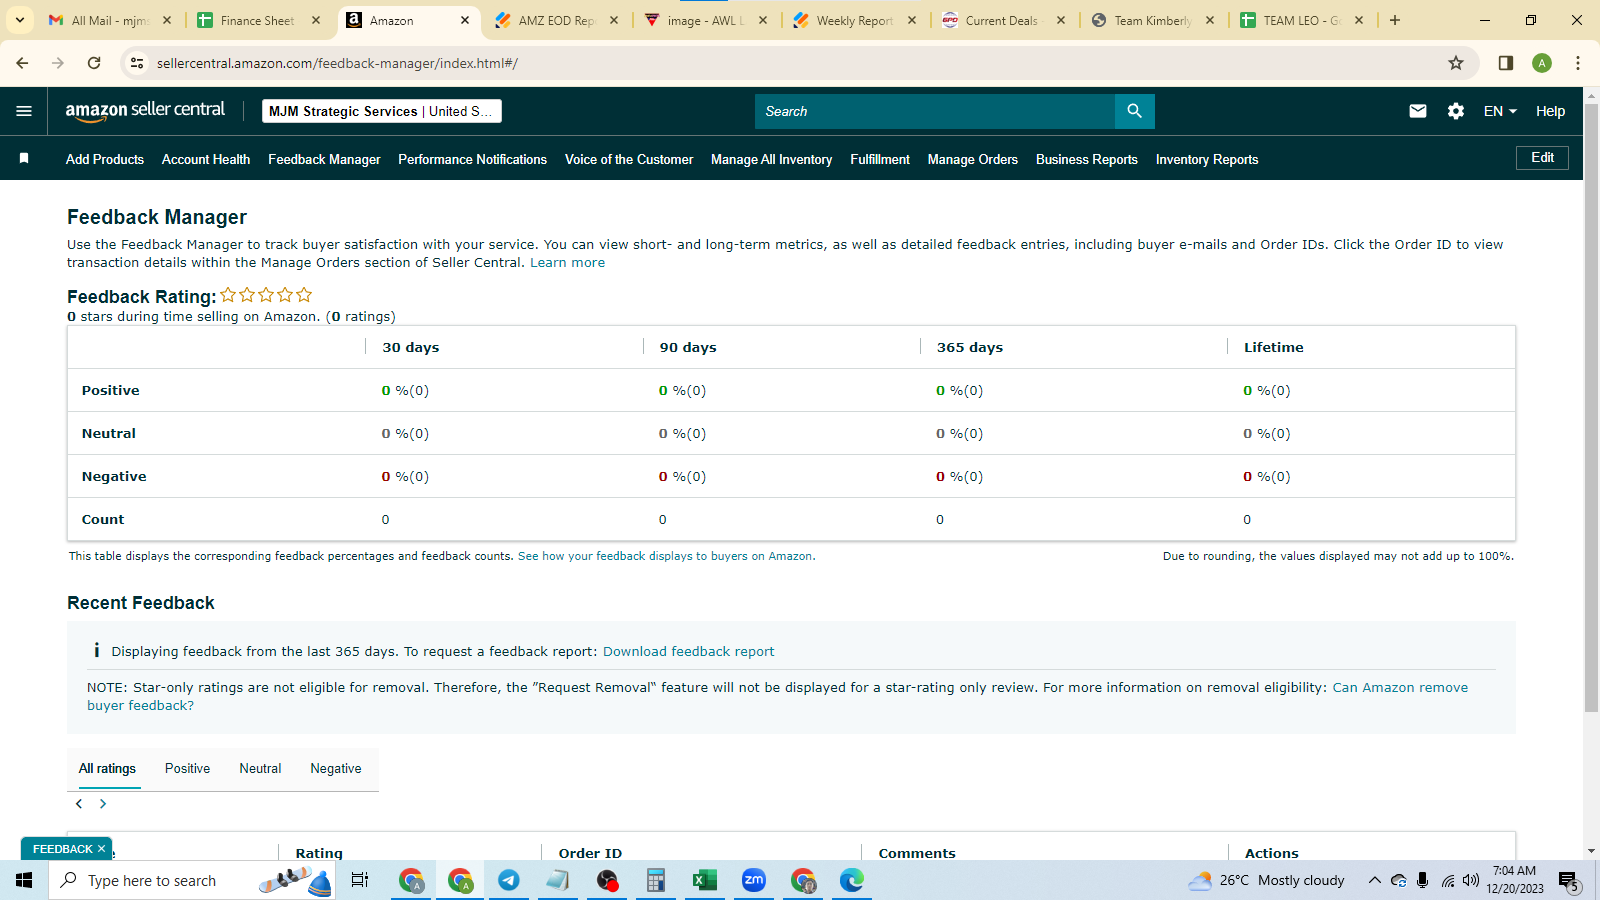Switch to the TEAM LEO tab

[1301, 20]
